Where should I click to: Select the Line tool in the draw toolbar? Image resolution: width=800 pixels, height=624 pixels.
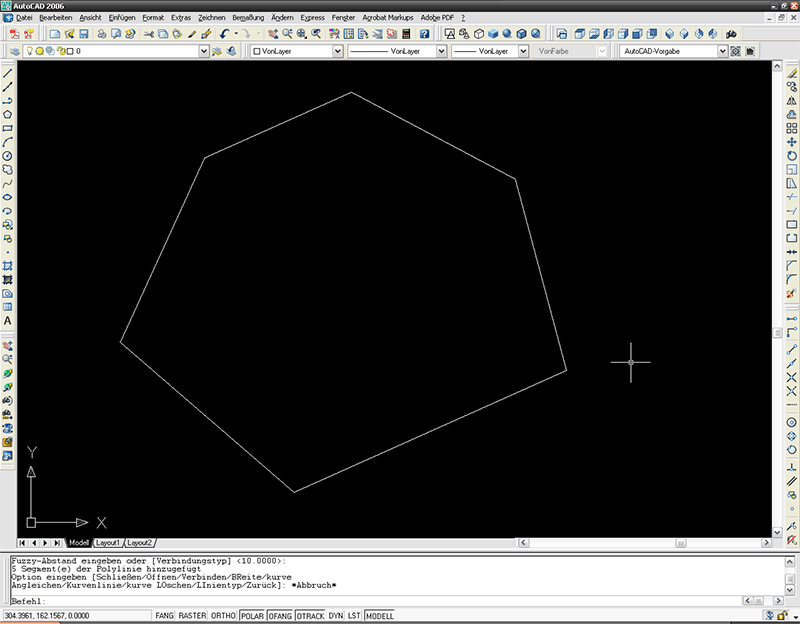click(x=7, y=73)
